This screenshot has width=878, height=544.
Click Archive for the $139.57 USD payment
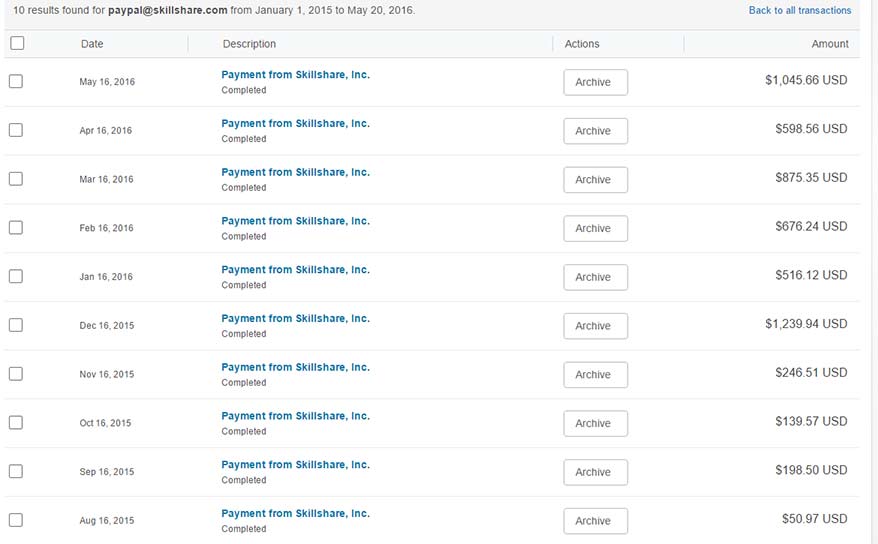[x=595, y=423]
